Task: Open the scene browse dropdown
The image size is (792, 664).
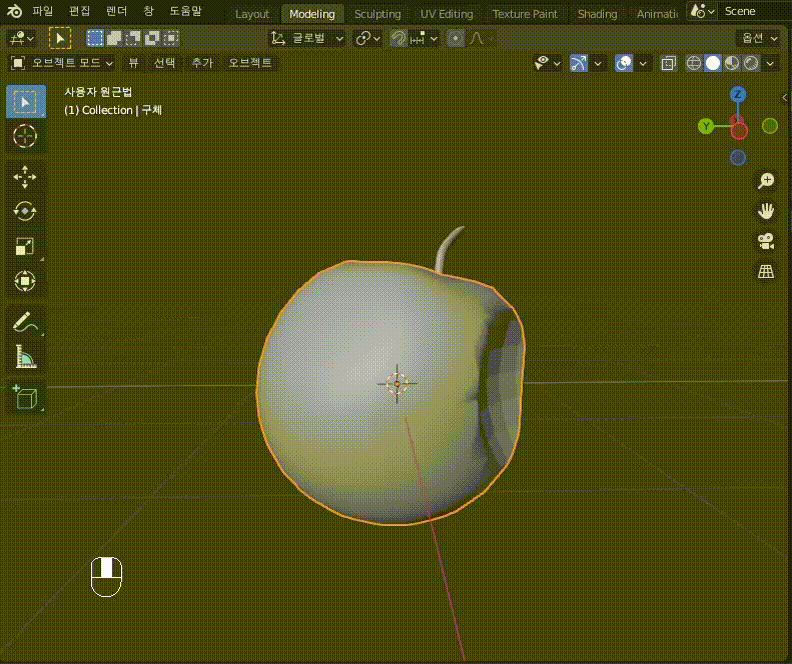Action: point(703,11)
